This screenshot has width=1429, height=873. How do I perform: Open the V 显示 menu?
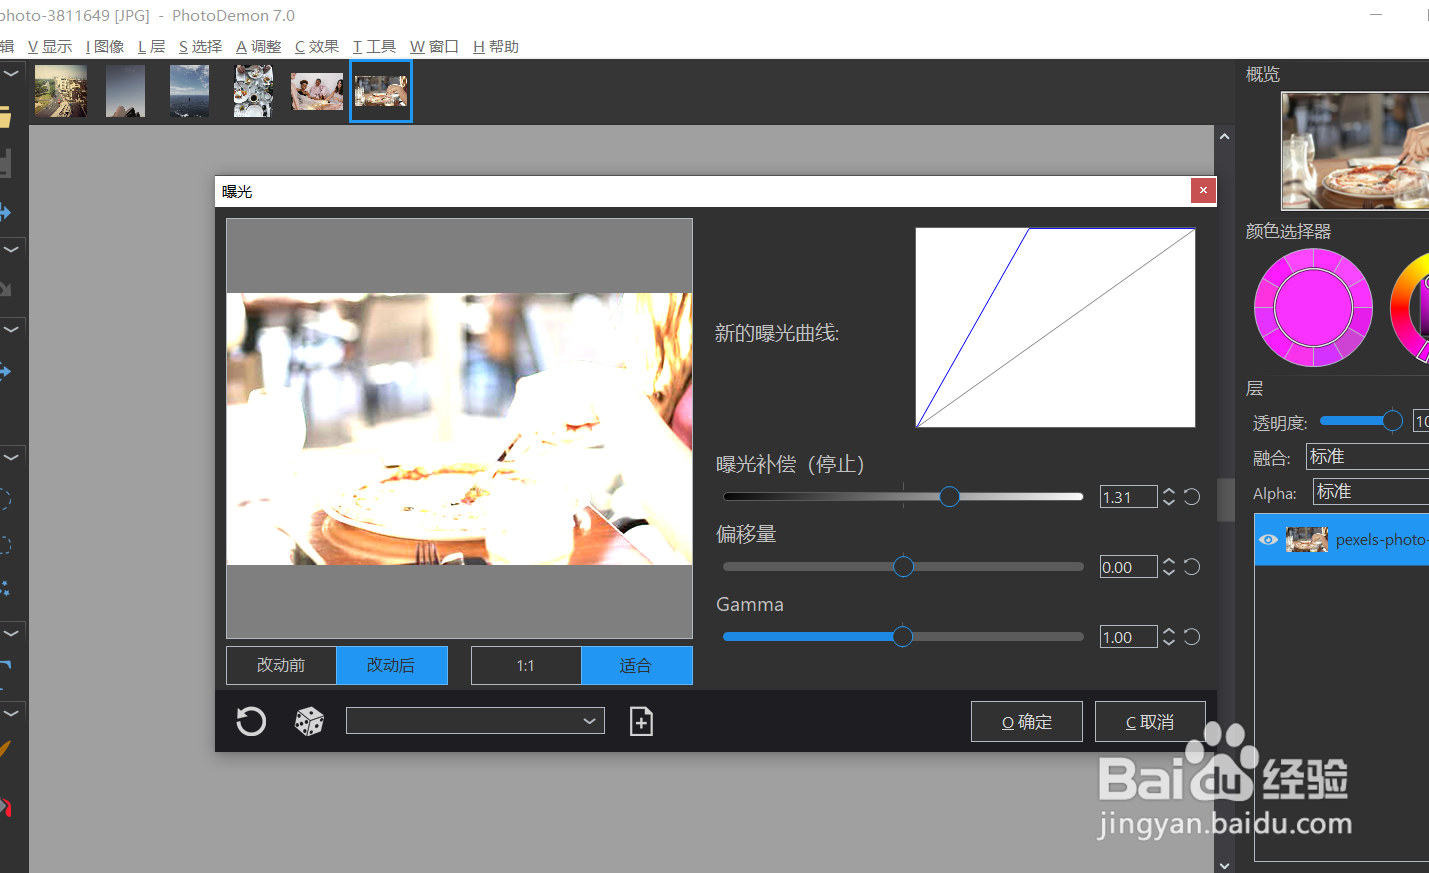[x=50, y=47]
